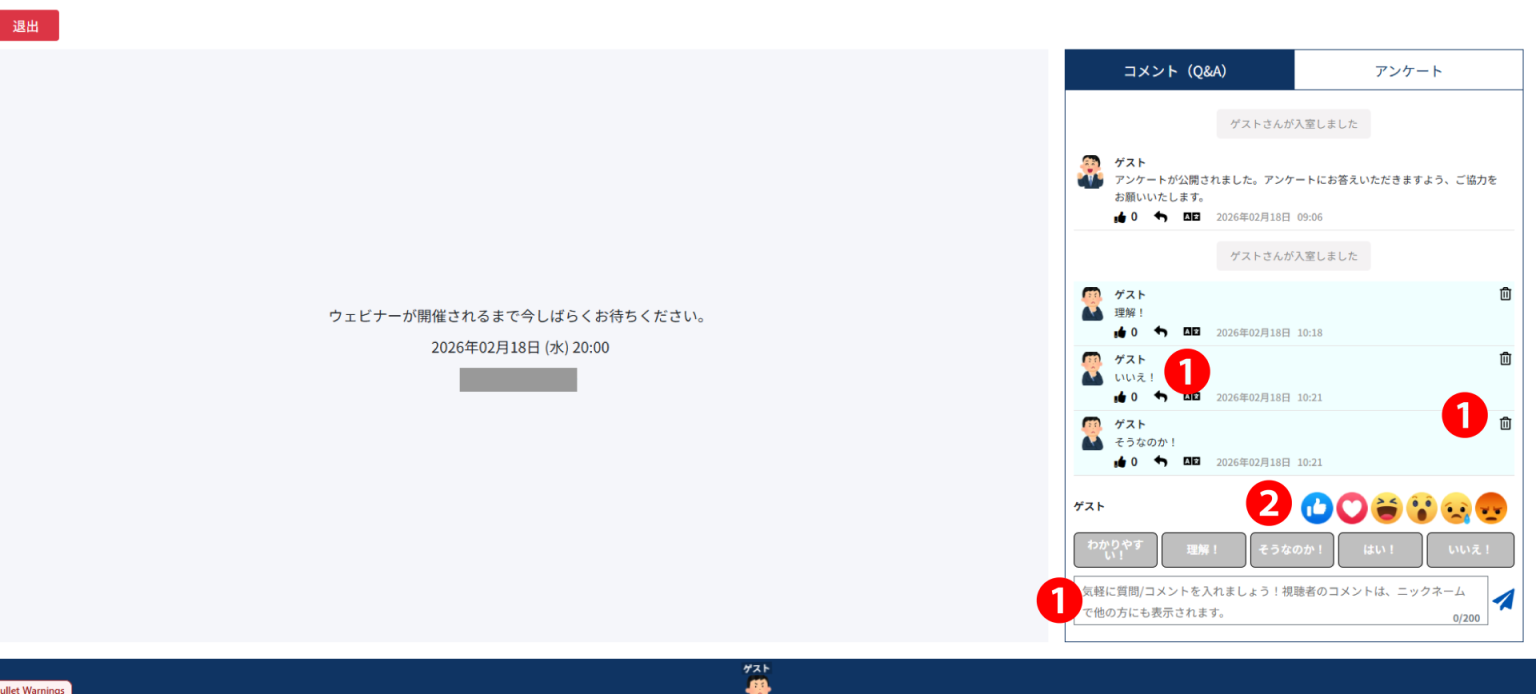Like the 09:06 survey announcement comment

pyautogui.click(x=1120, y=217)
